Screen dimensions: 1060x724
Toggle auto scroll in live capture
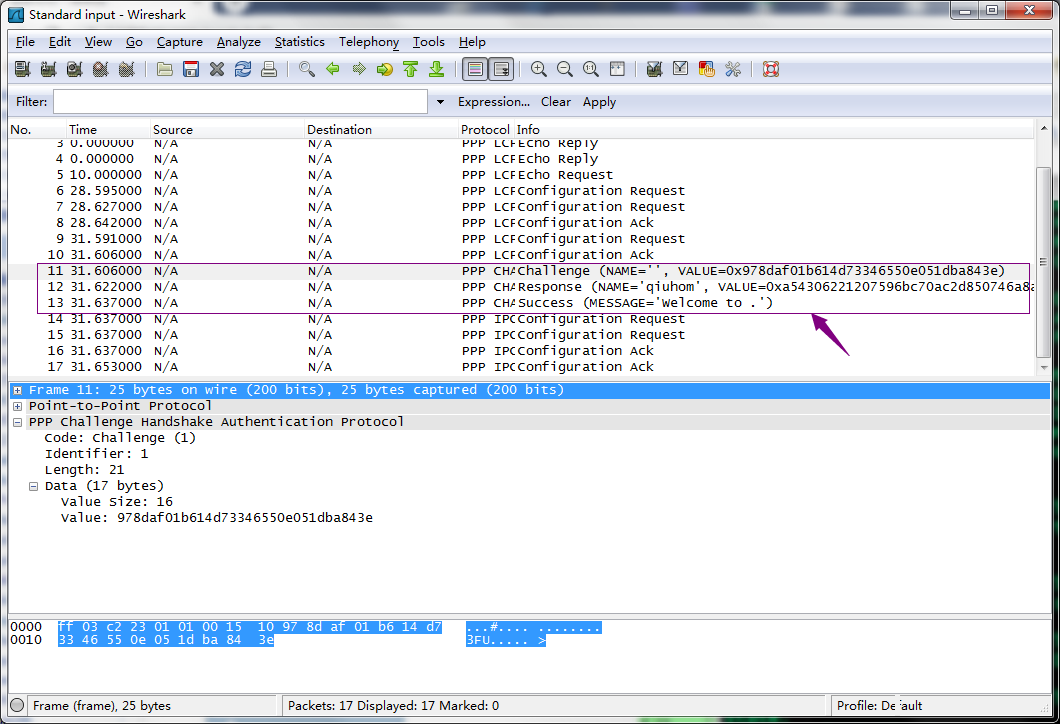(x=502, y=69)
